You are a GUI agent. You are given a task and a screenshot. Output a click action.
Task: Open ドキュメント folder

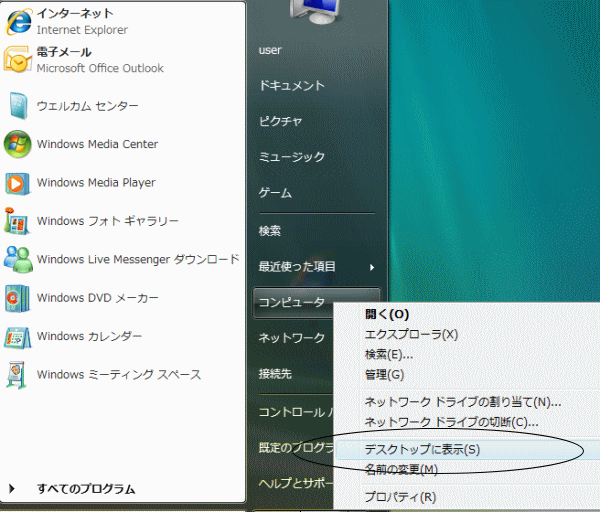pyautogui.click(x=292, y=85)
